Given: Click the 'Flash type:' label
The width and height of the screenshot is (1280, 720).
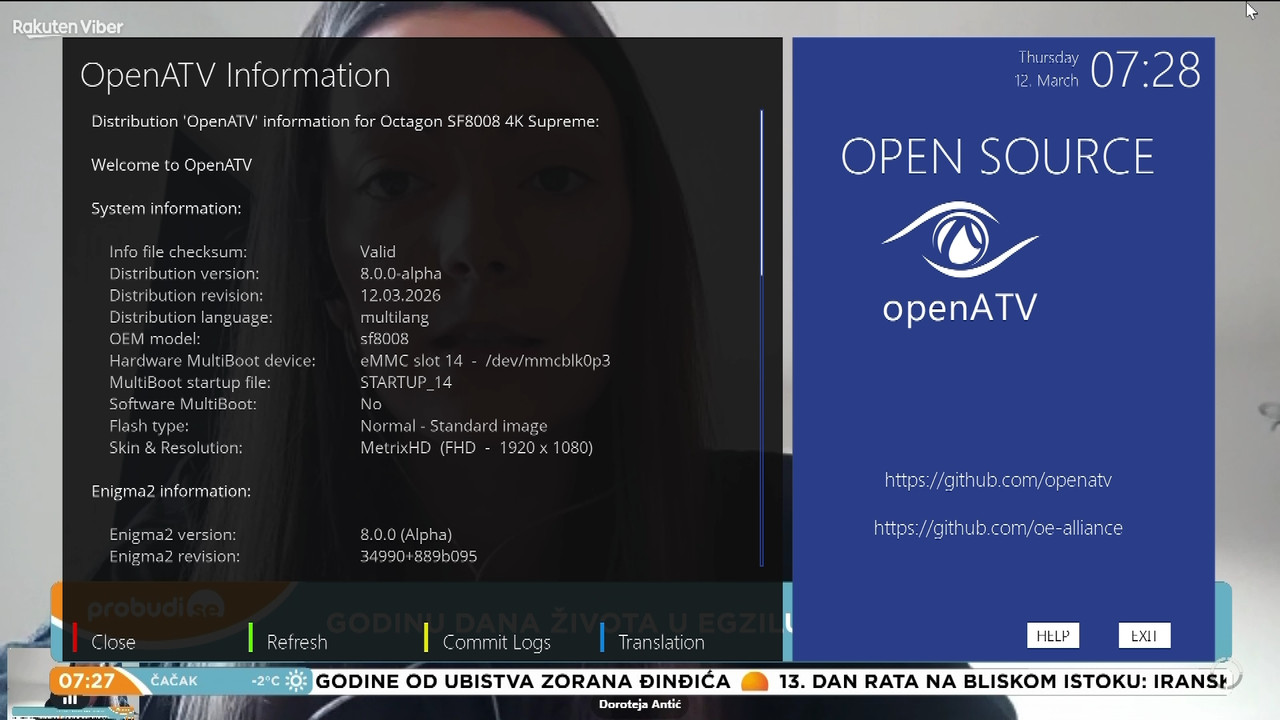Looking at the screenshot, I should [x=149, y=426].
